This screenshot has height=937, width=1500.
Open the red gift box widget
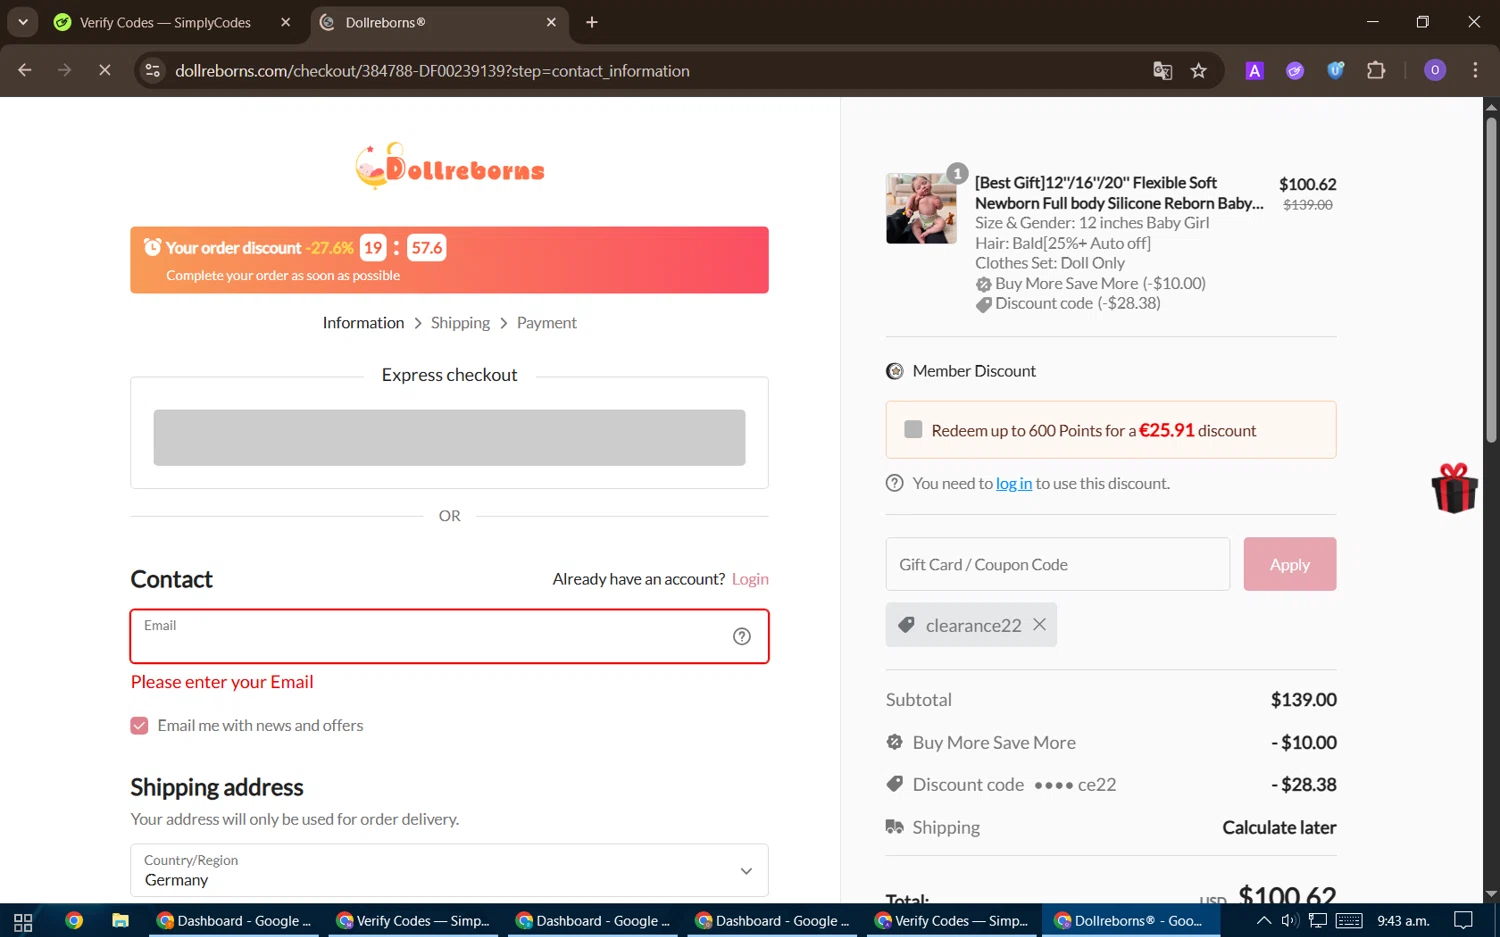click(x=1455, y=488)
